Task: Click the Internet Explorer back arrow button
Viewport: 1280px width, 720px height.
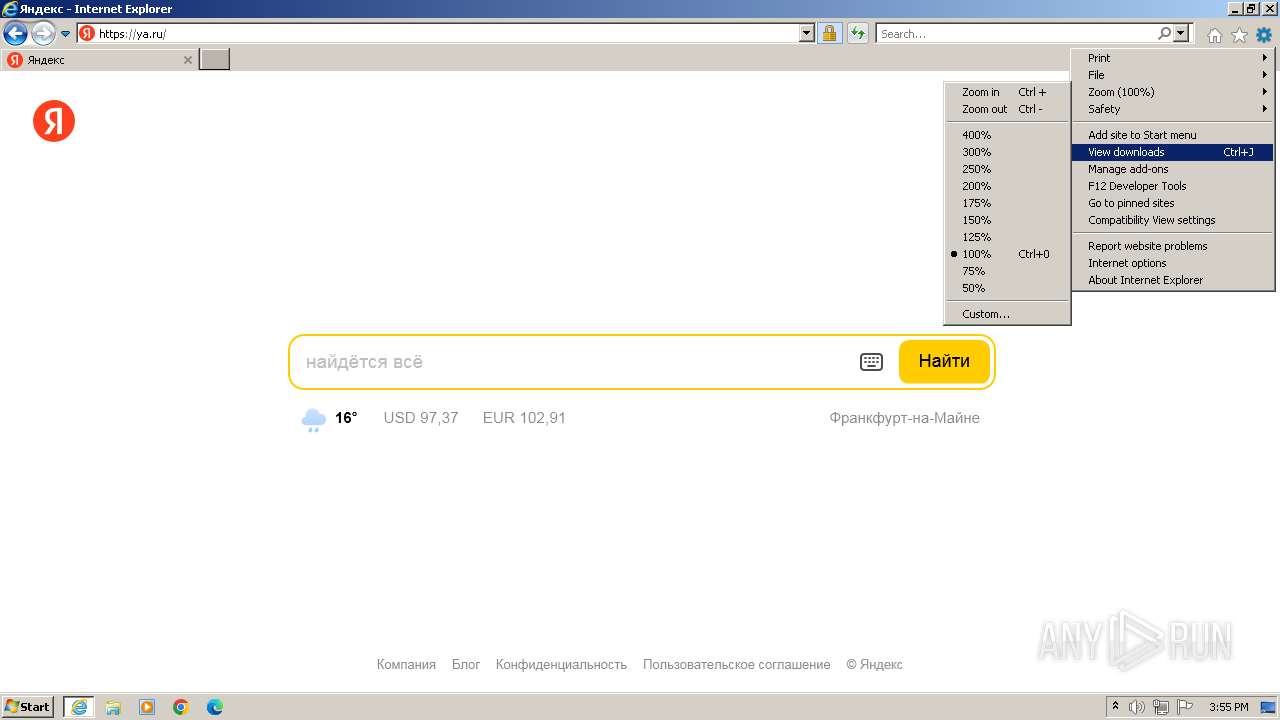Action: [15, 34]
